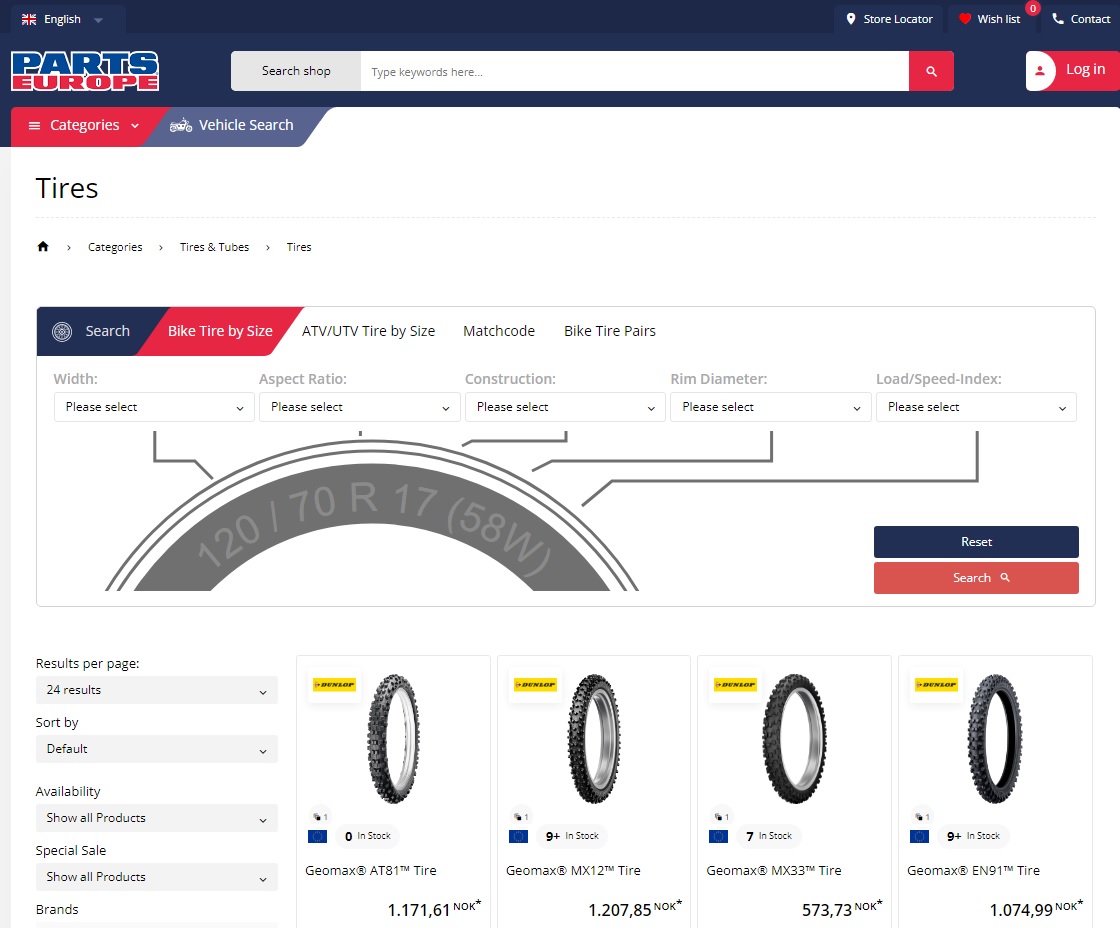1120x928 pixels.
Task: Click the '9+ In Stock' badge on Geomax EN91
Action: (973, 837)
